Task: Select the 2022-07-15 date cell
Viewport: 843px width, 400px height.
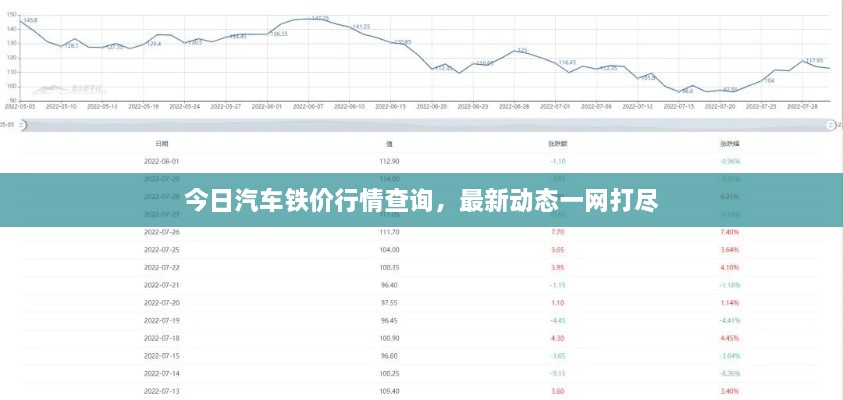Action: point(161,356)
